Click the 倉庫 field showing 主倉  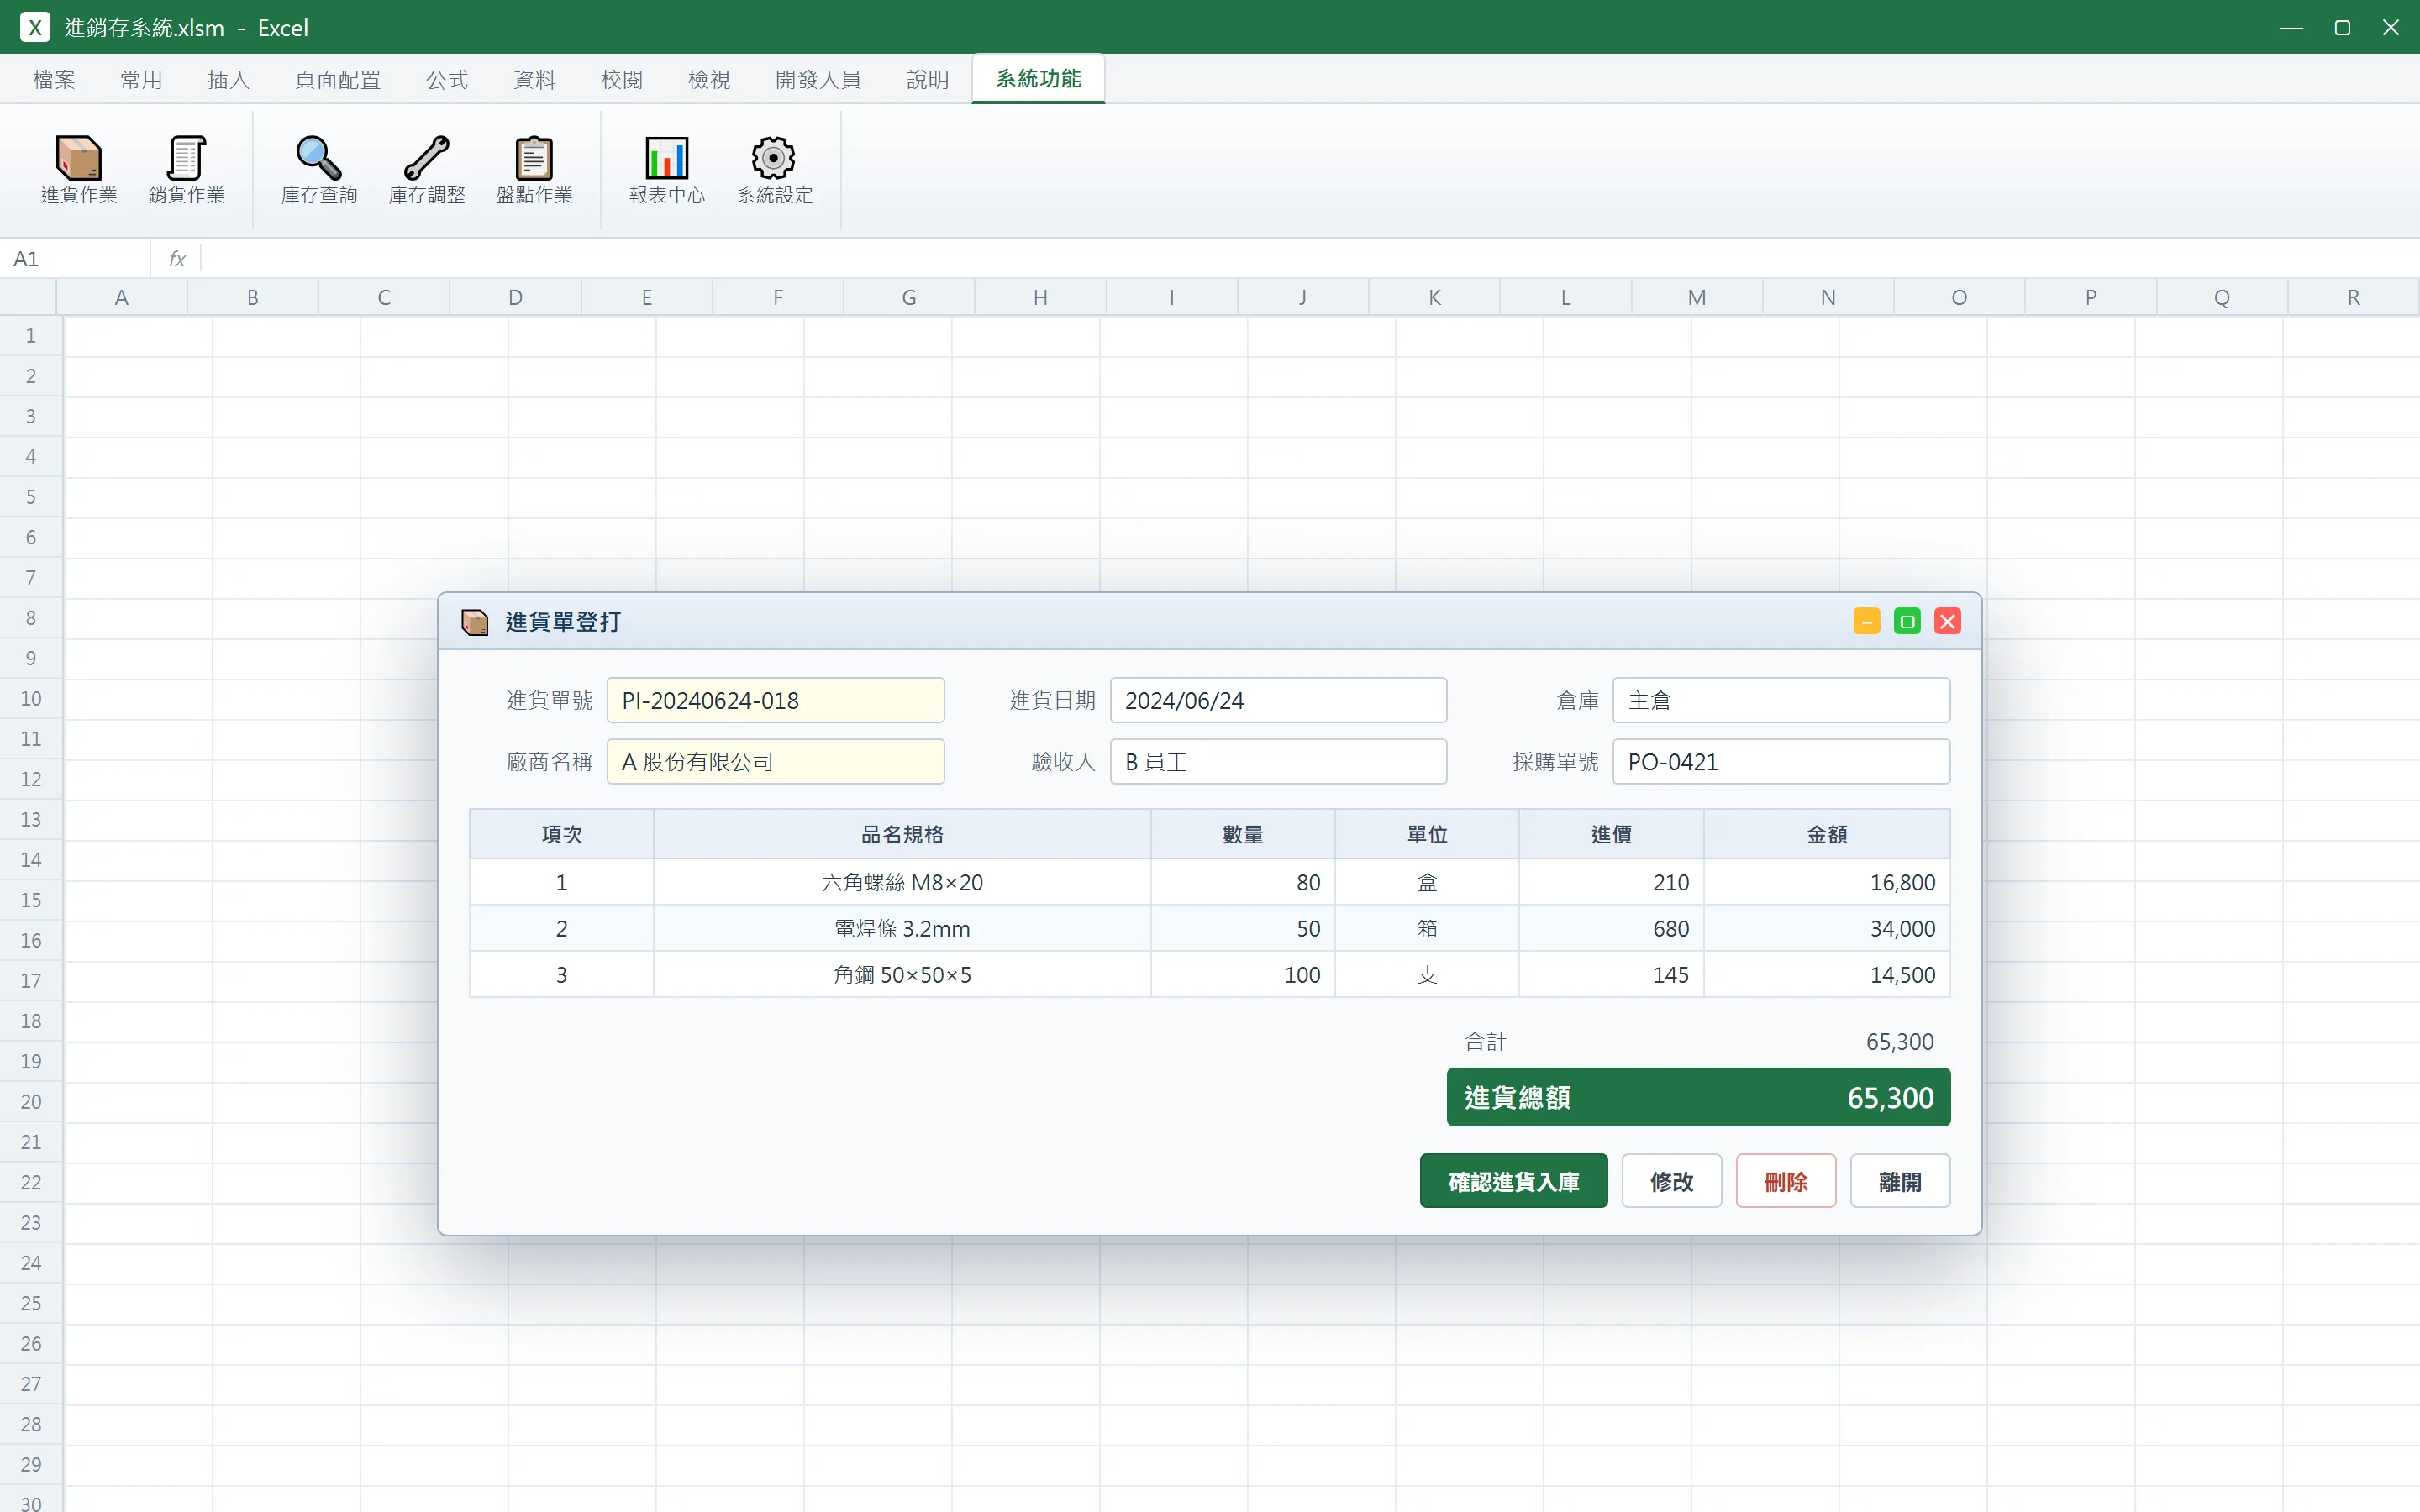[x=1781, y=700]
